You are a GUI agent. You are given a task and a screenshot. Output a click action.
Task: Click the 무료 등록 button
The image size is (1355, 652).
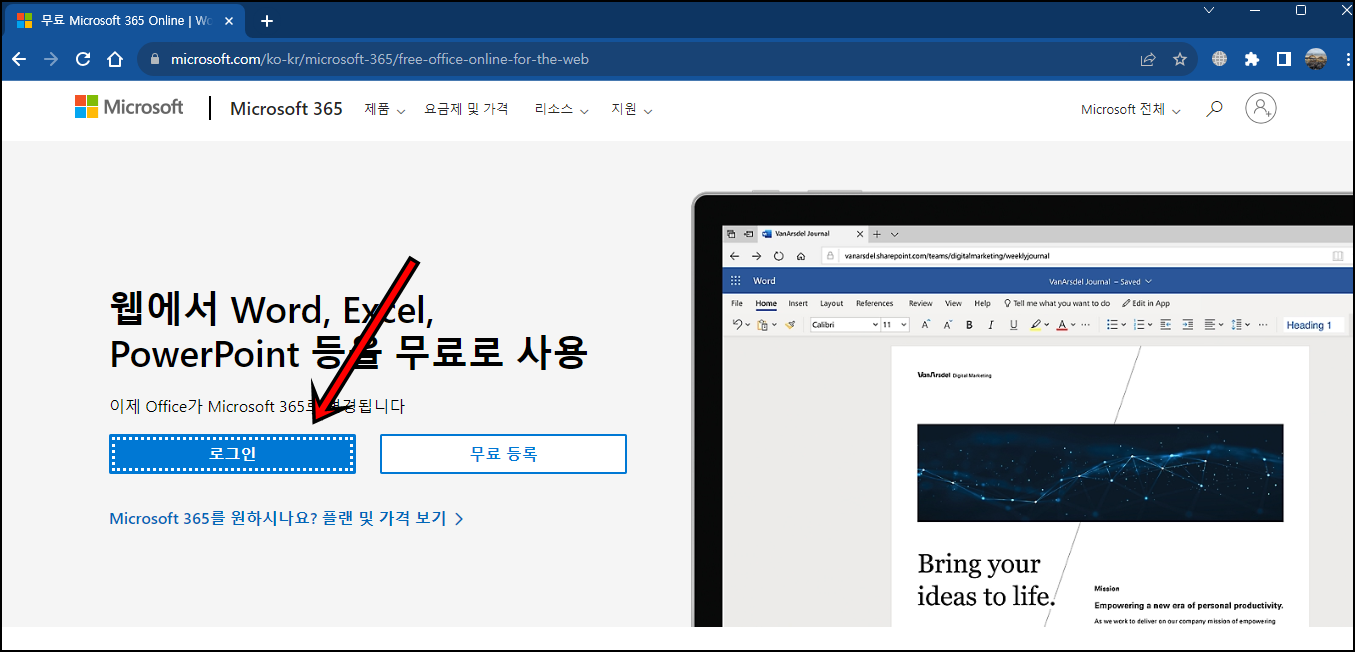[503, 454]
